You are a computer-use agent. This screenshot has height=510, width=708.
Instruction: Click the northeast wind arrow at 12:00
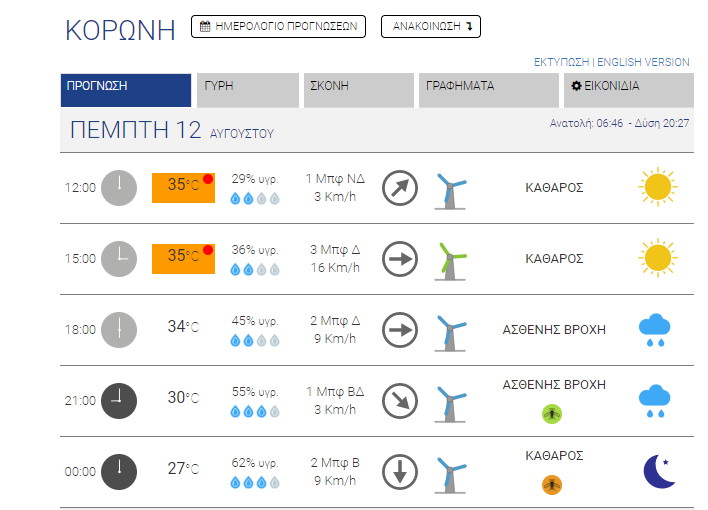point(400,188)
